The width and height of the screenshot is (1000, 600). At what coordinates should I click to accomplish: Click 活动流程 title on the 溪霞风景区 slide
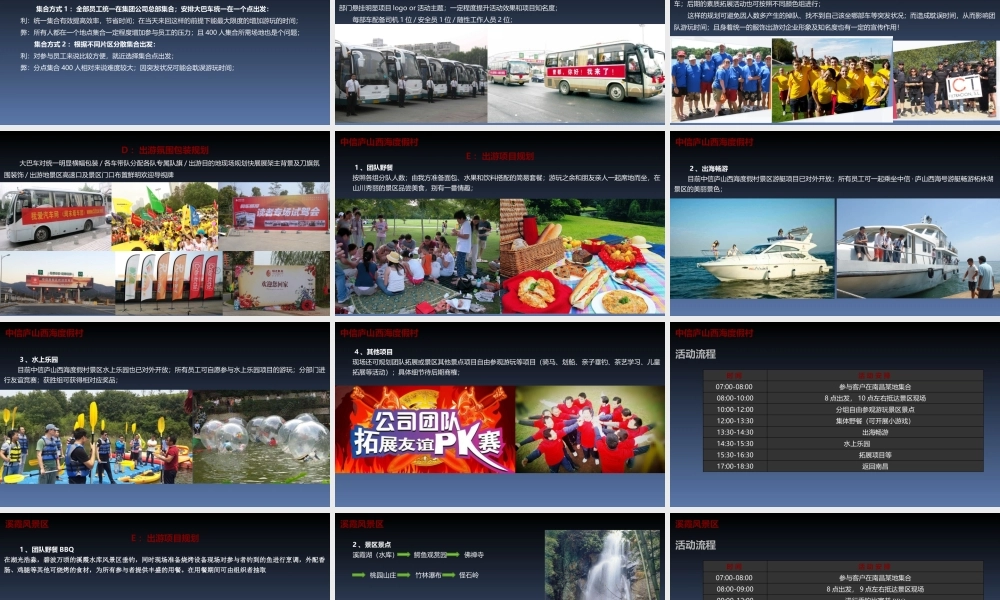pyautogui.click(x=695, y=545)
